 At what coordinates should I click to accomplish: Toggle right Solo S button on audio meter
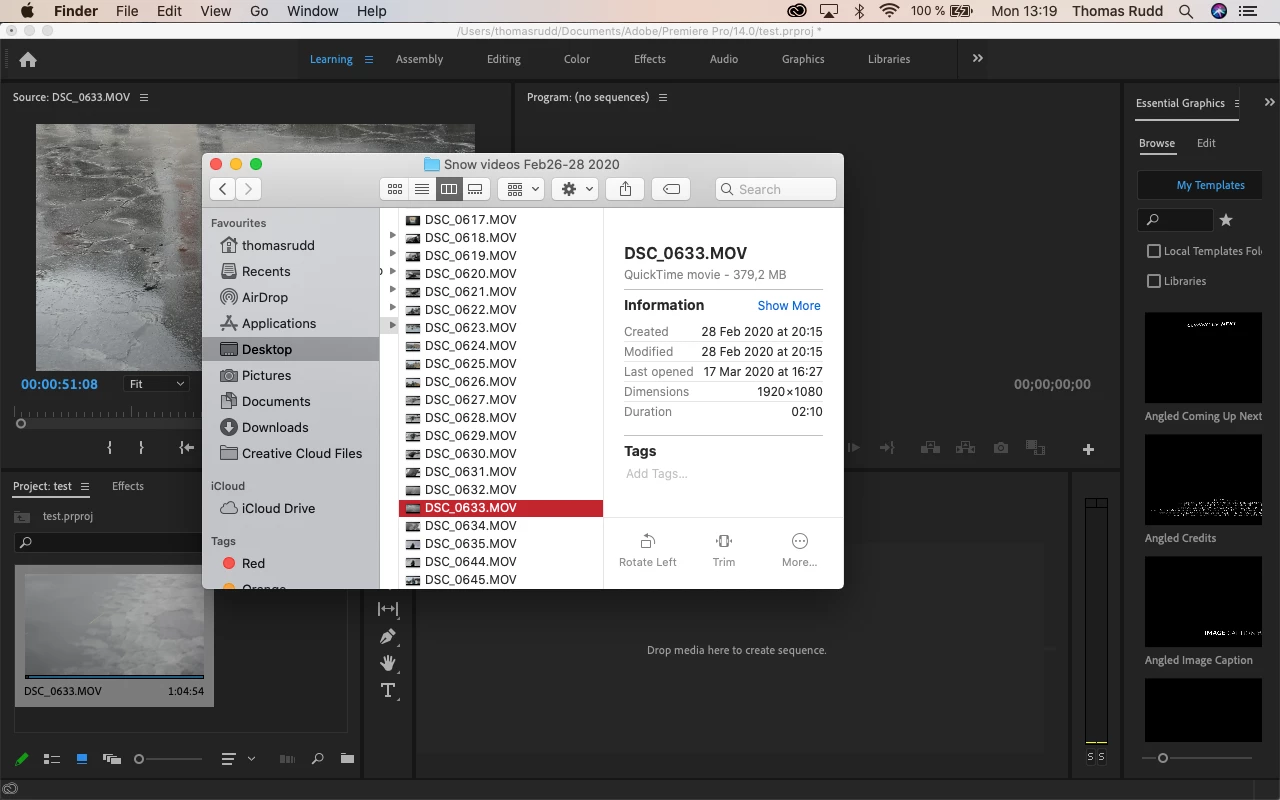coord(1102,757)
